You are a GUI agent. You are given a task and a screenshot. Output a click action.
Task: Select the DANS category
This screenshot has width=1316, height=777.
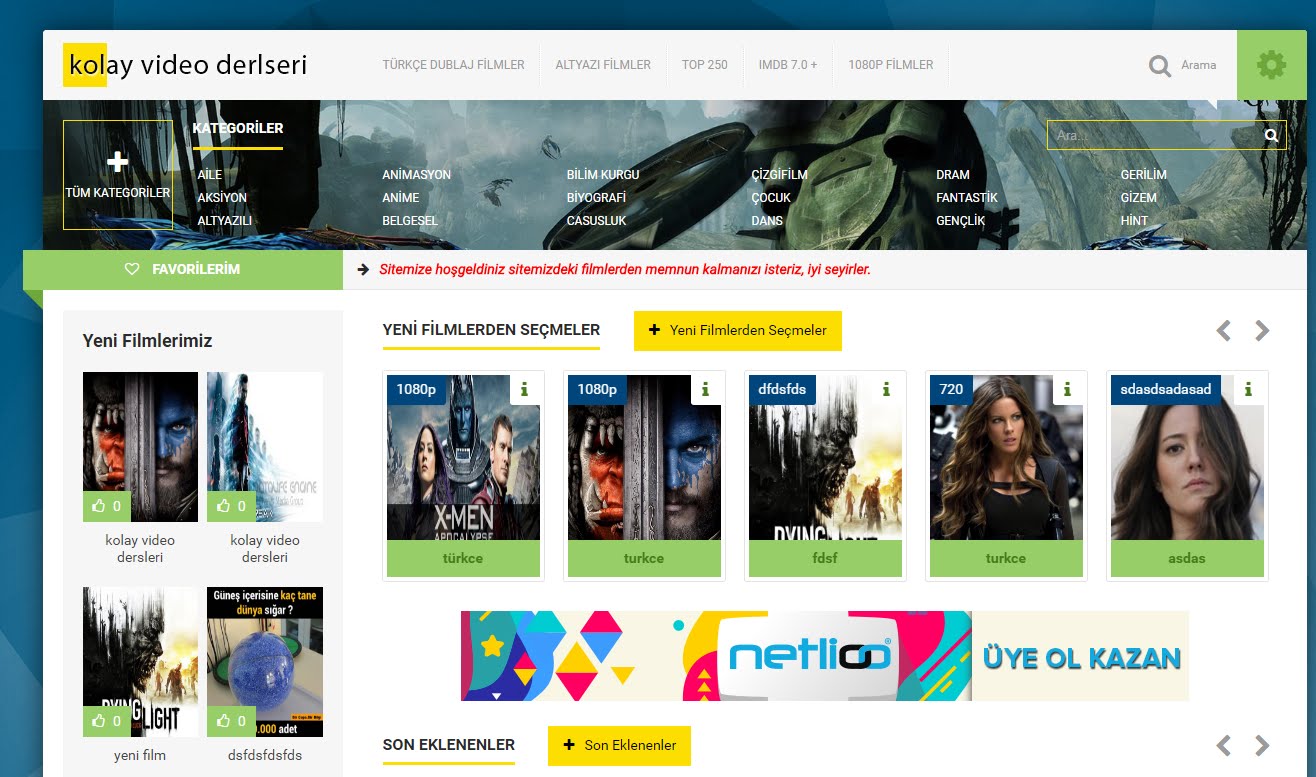point(768,221)
